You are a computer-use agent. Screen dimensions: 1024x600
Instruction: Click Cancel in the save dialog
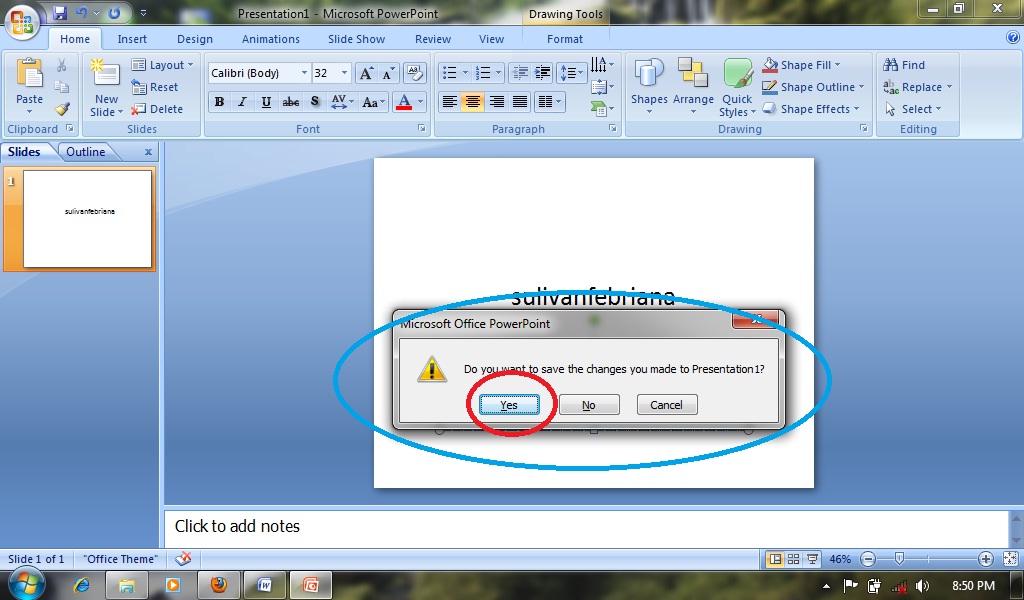pos(666,404)
